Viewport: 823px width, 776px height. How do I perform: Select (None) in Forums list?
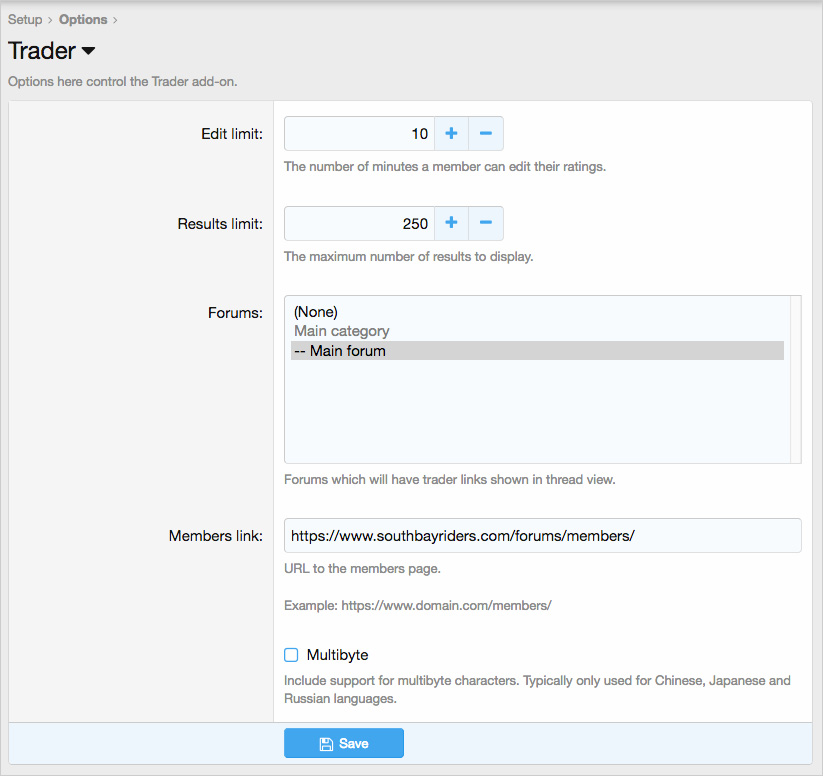click(x=316, y=312)
